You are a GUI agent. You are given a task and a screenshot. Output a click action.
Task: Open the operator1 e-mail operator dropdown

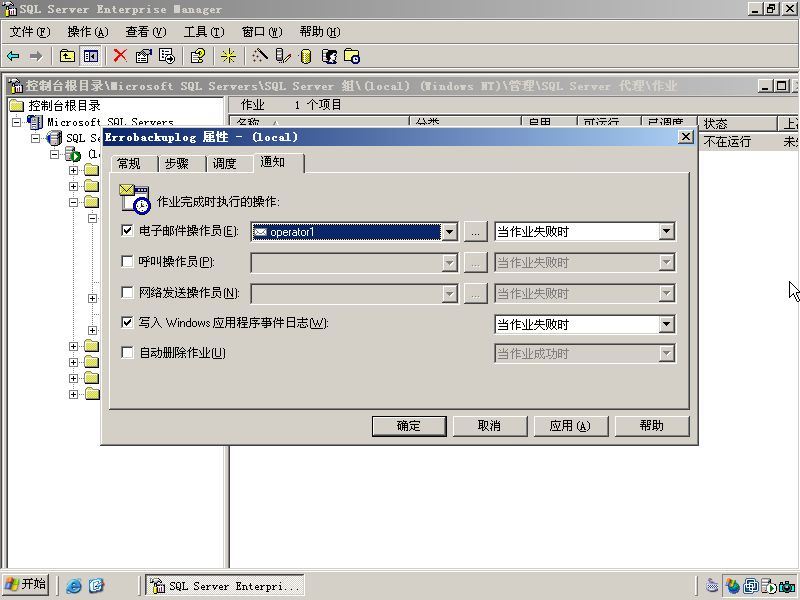coord(449,232)
